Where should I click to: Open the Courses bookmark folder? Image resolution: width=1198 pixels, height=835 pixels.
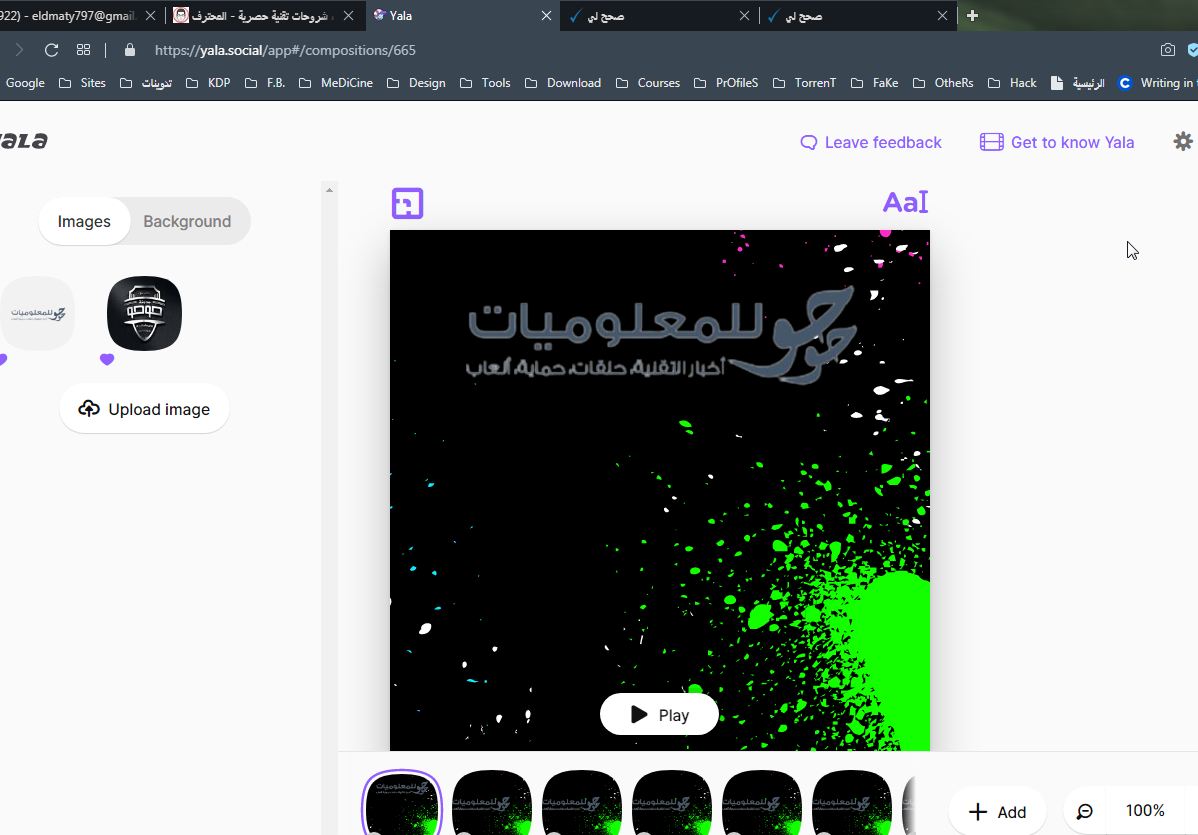647,83
